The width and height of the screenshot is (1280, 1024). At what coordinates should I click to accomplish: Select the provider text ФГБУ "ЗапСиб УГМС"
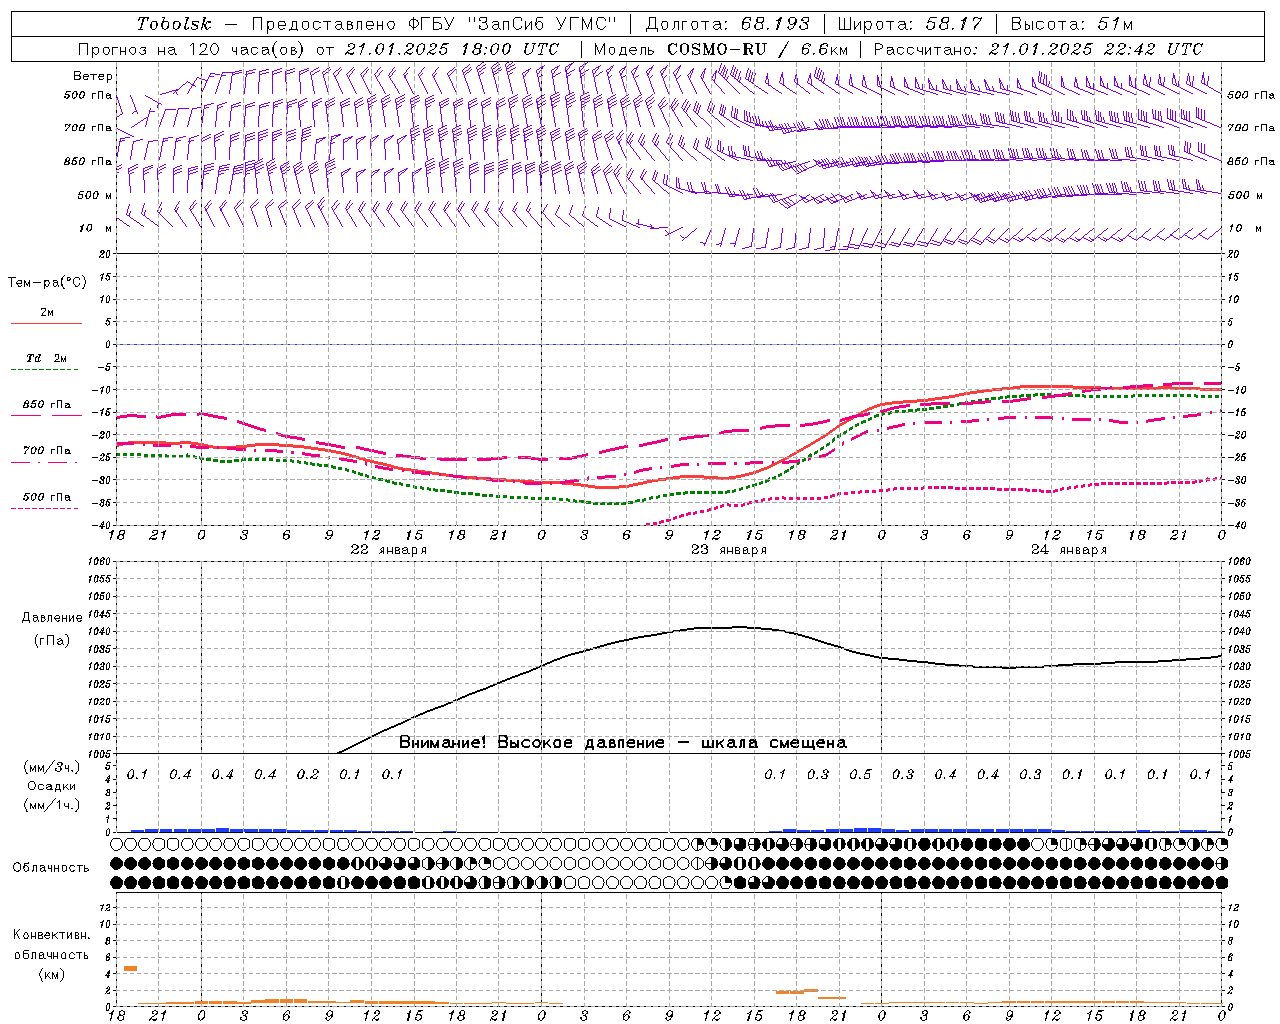pyautogui.click(x=510, y=24)
